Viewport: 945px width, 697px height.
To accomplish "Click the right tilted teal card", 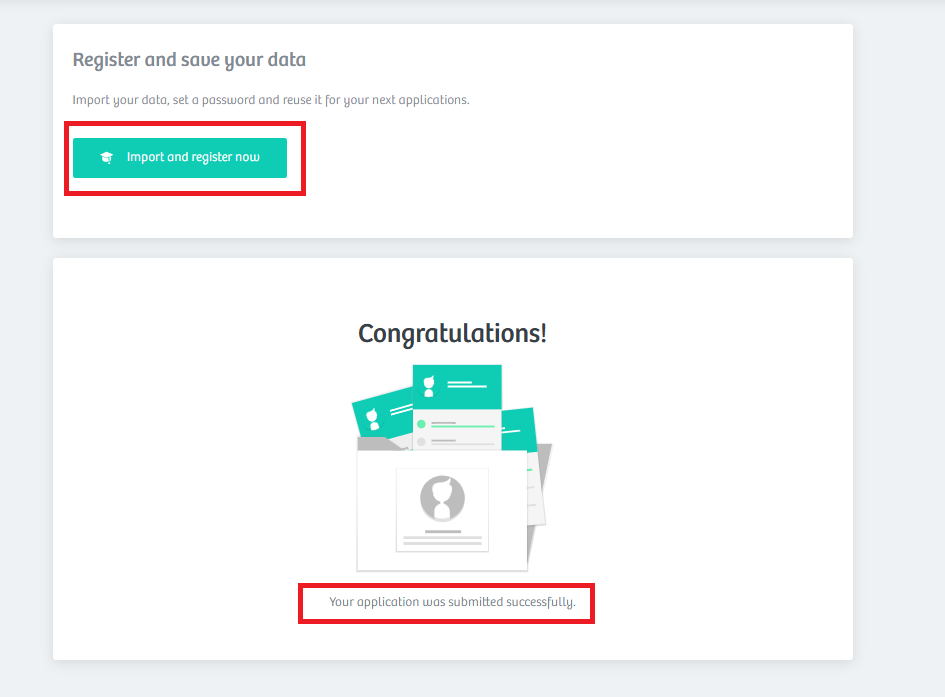I will pos(519,430).
